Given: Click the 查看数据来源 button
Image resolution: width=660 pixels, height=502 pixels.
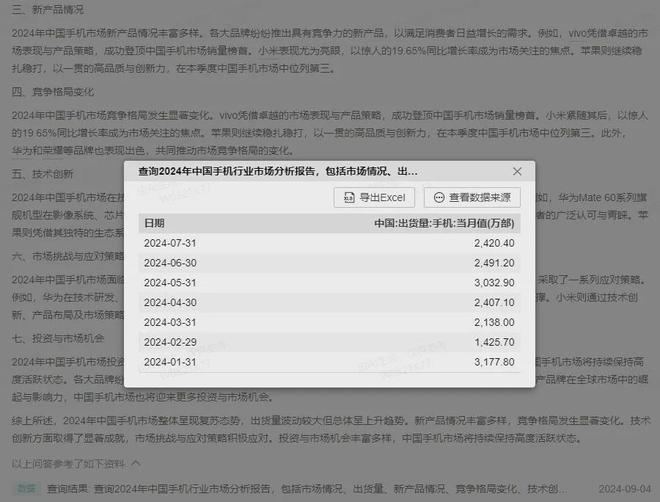Looking at the screenshot, I should point(472,197).
